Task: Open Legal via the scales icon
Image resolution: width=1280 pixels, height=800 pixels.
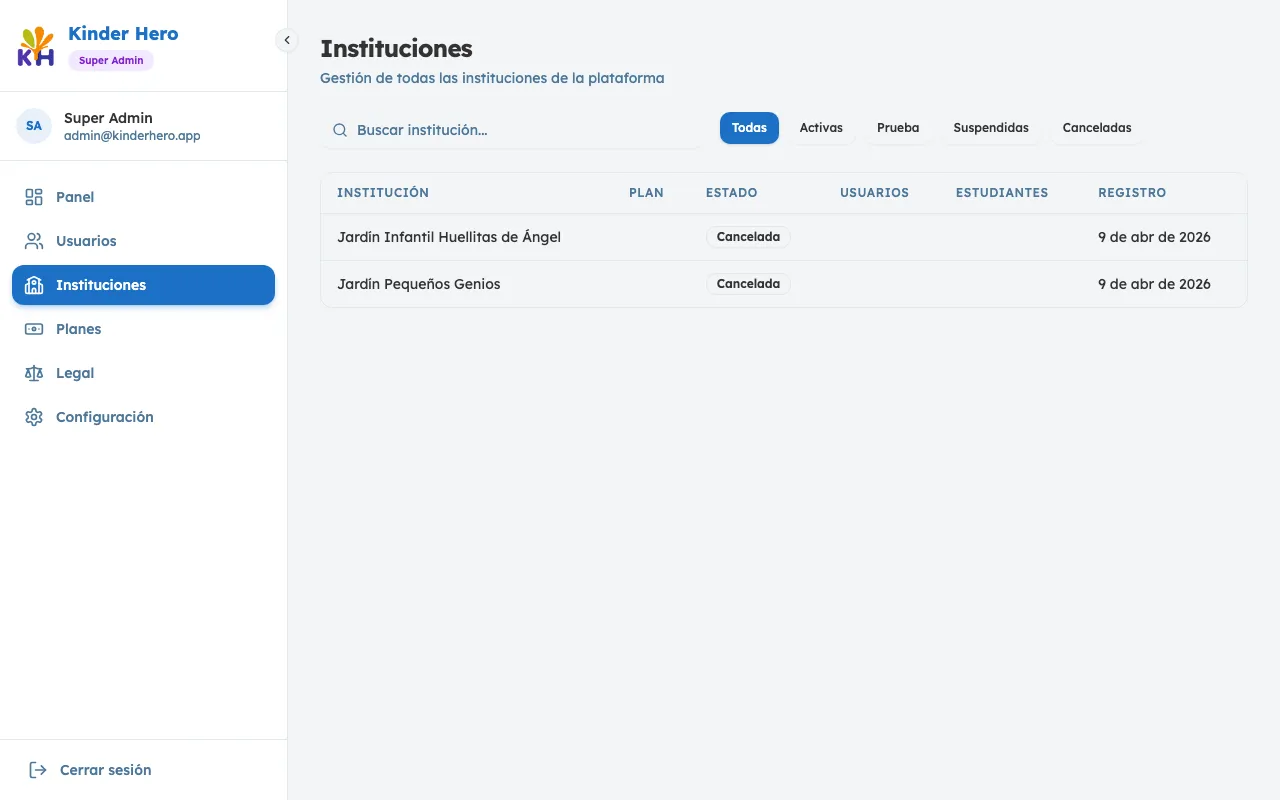Action: 34,373
